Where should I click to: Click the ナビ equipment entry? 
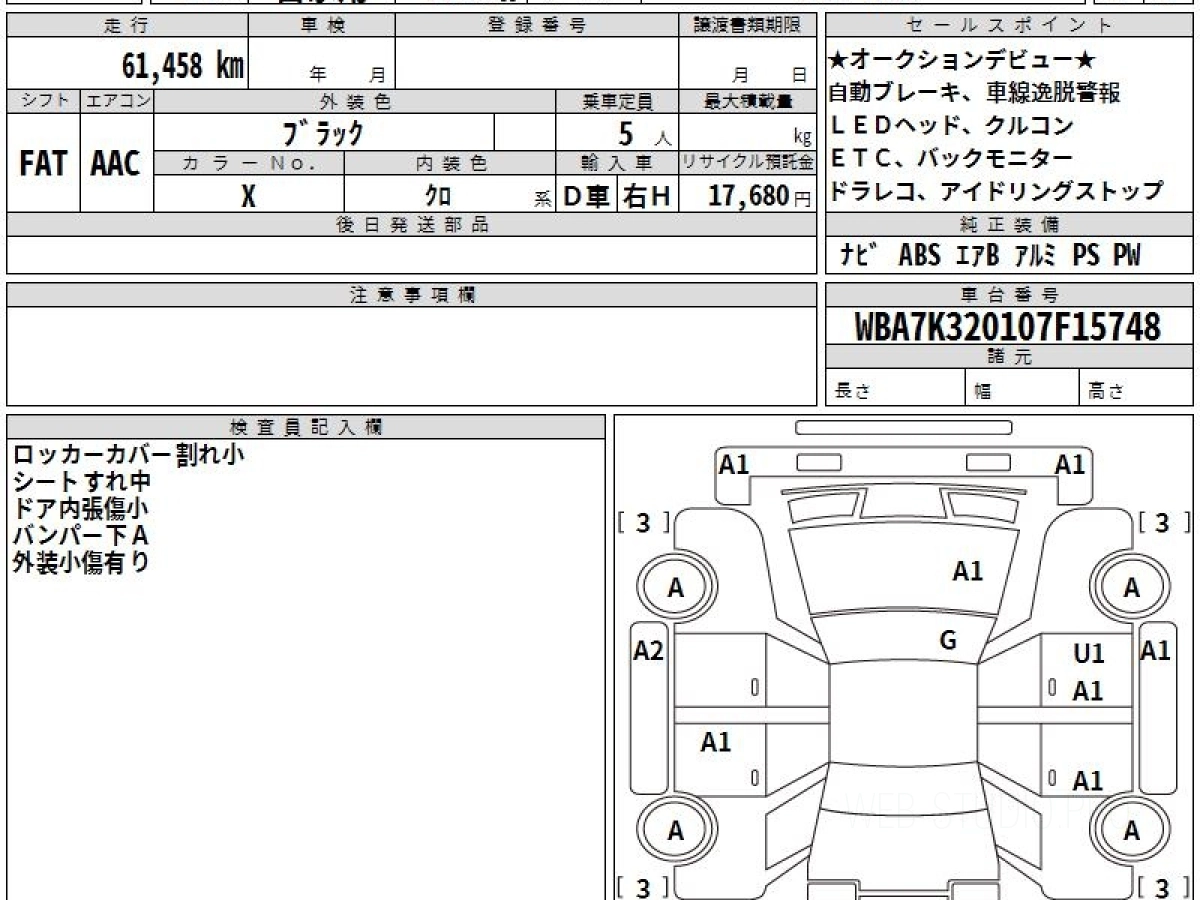[861, 256]
